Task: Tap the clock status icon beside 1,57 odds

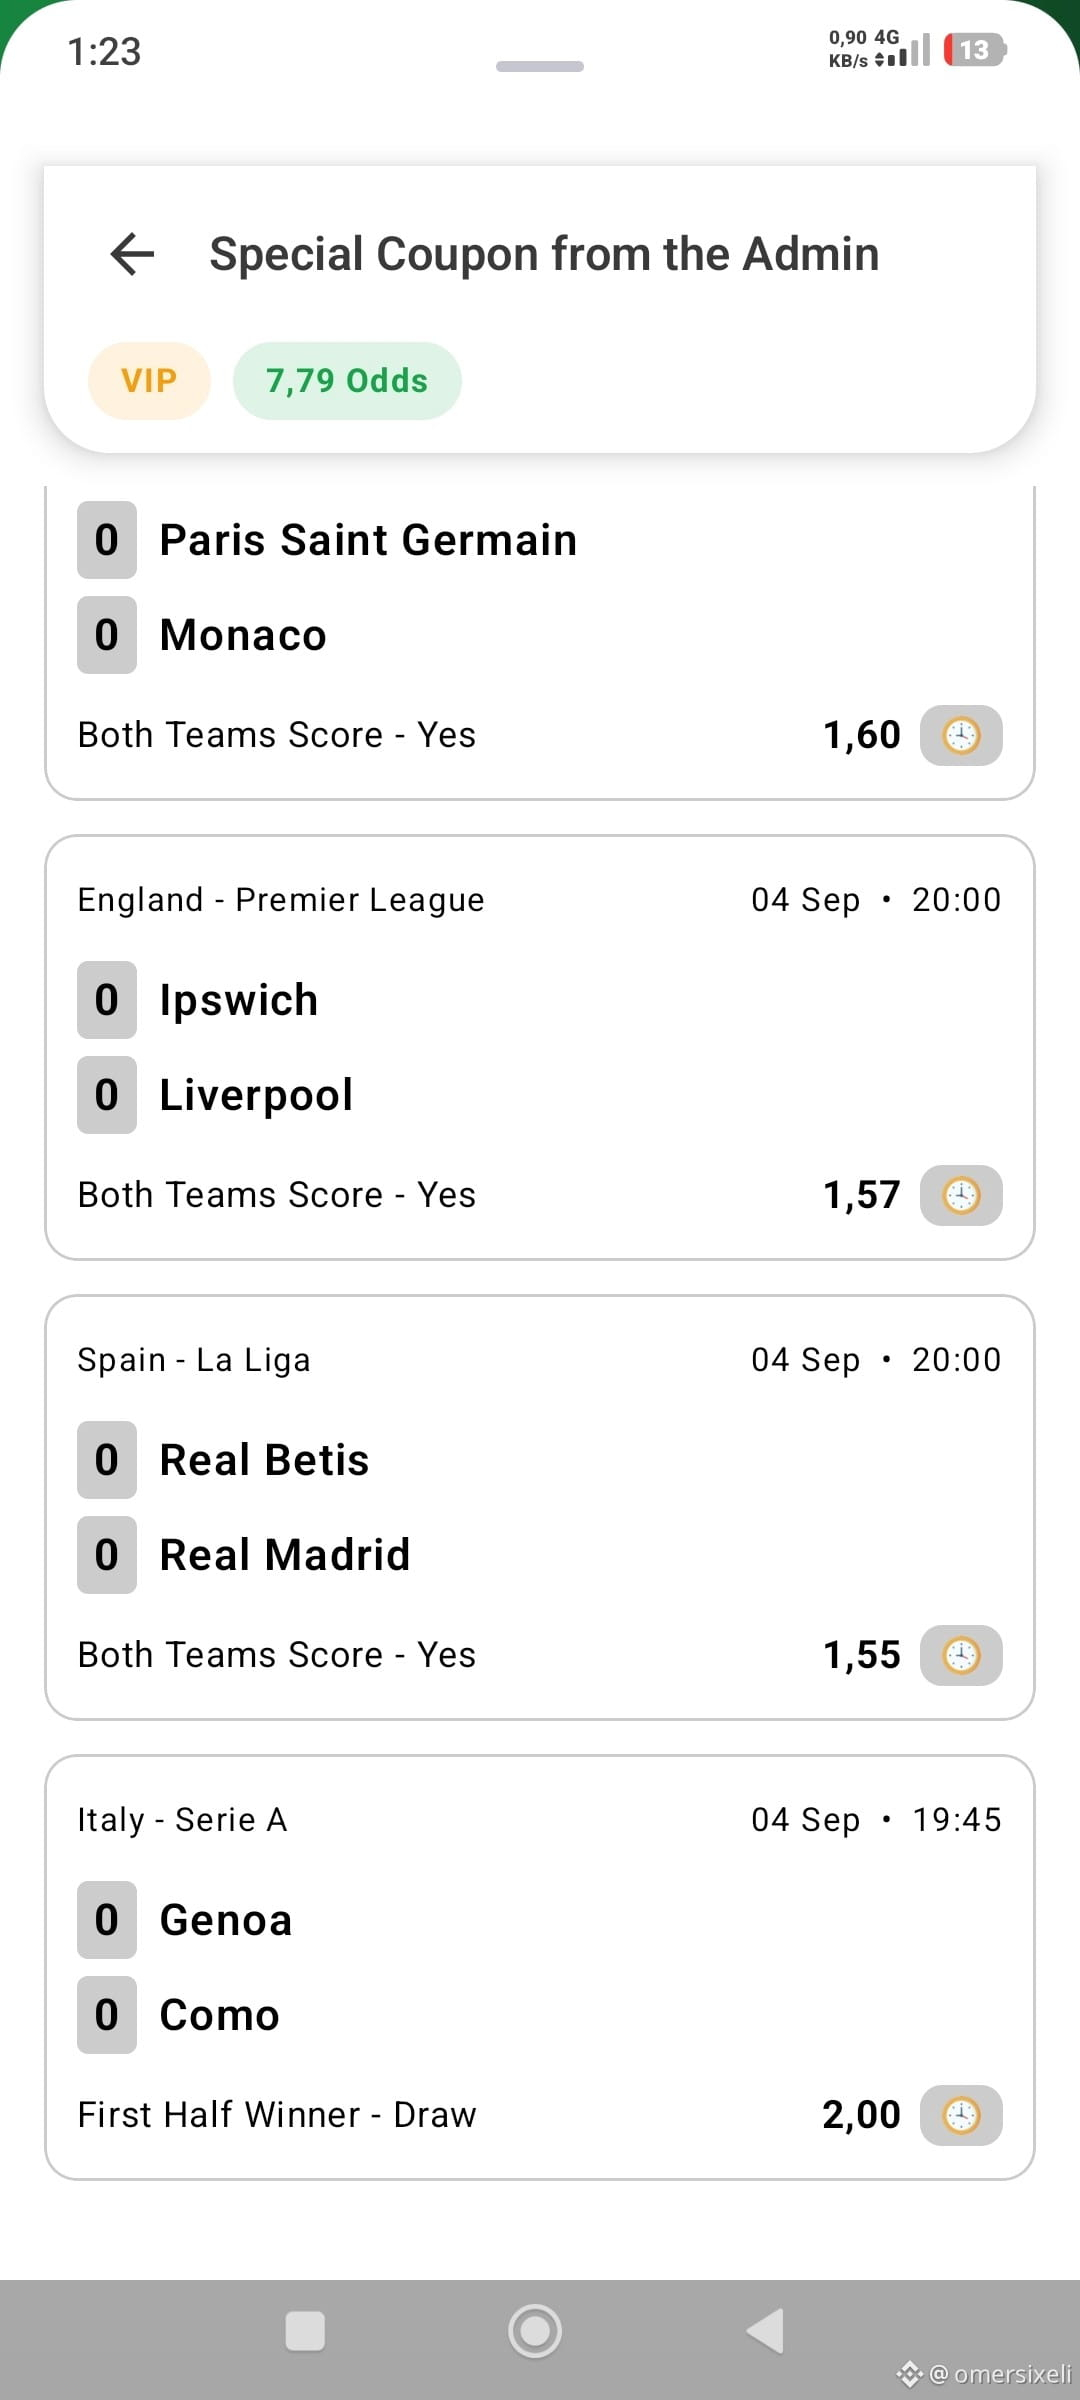Action: [961, 1195]
